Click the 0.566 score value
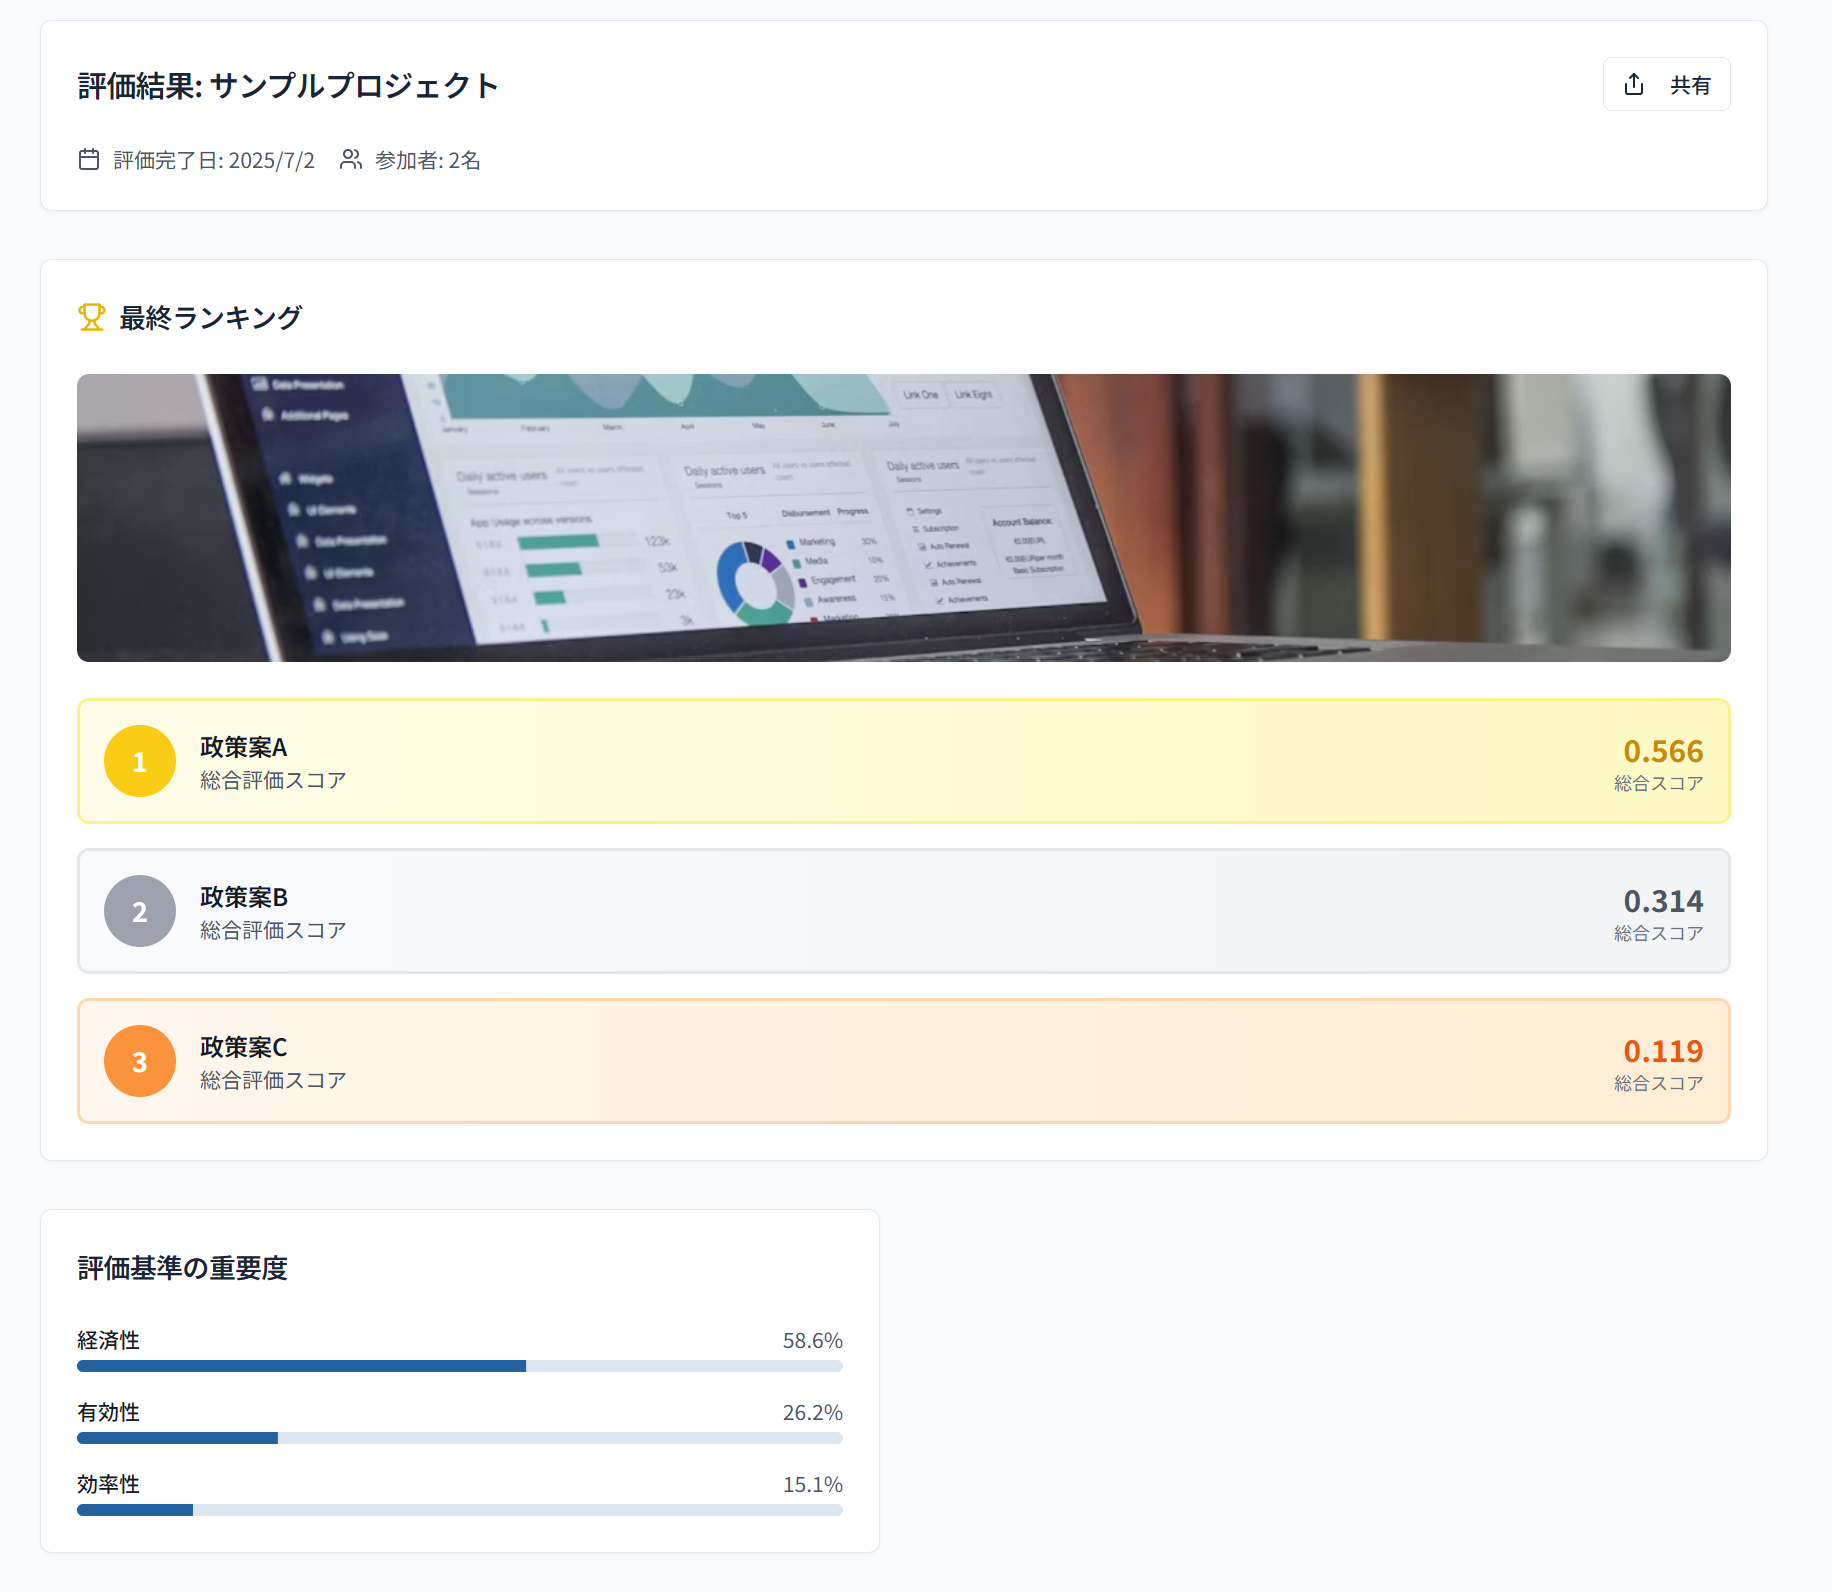The image size is (1832, 1592). [x=1663, y=751]
